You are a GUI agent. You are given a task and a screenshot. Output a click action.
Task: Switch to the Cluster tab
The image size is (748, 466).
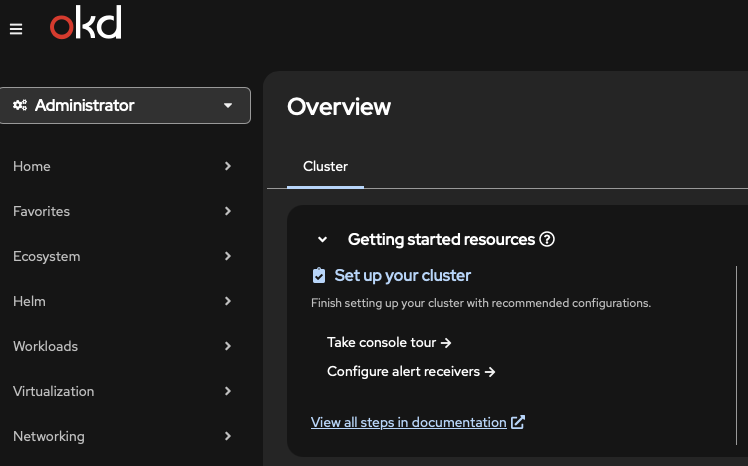point(325,166)
